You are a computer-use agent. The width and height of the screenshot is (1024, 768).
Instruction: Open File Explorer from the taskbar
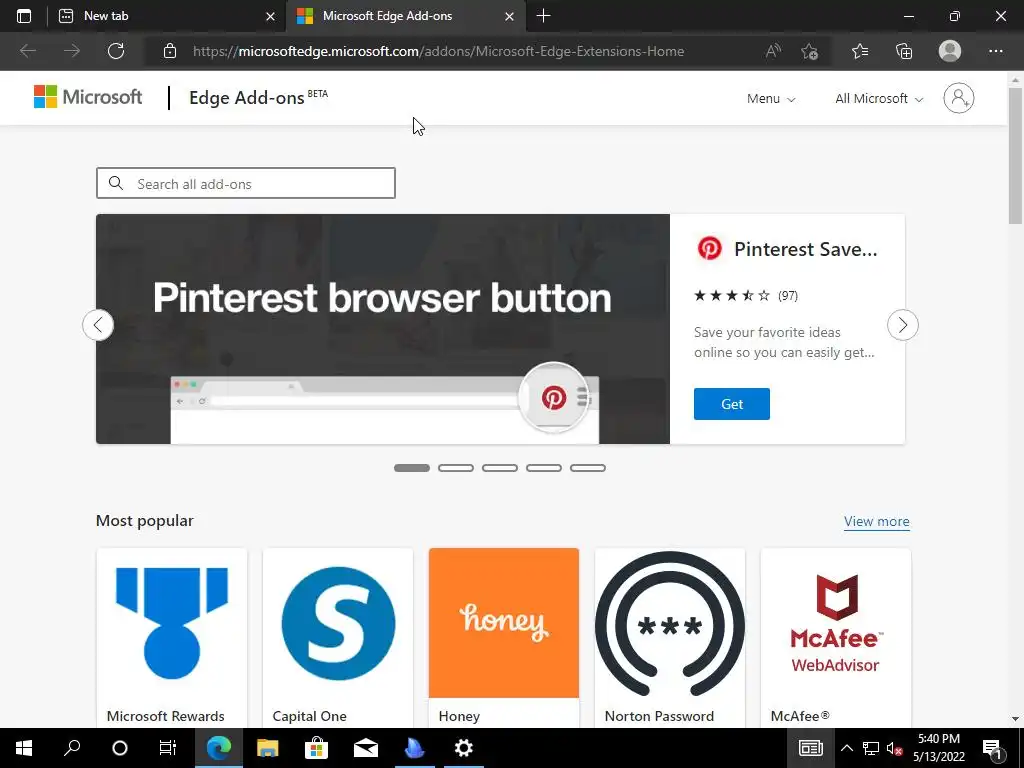(267, 748)
